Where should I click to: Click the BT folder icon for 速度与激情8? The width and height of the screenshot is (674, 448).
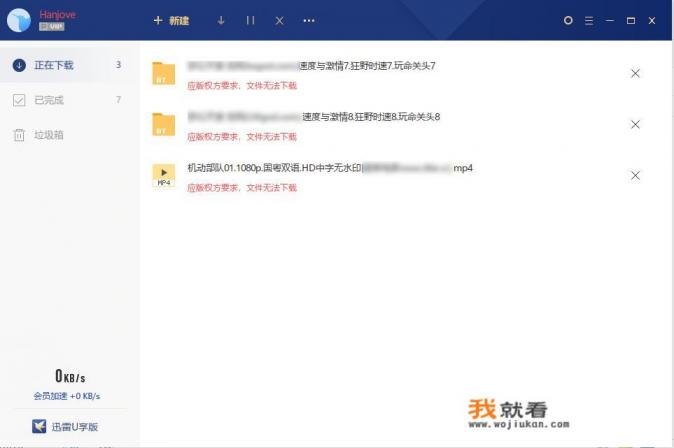click(x=164, y=124)
